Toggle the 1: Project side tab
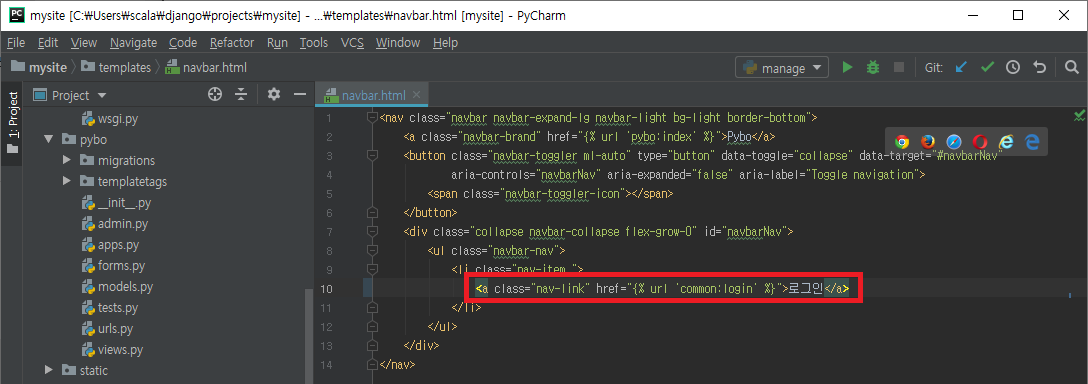This screenshot has width=1088, height=384. click(x=13, y=122)
